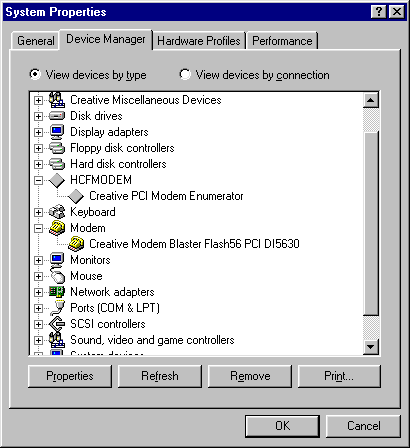The width and height of the screenshot is (410, 448).
Task: Click the title bar help question mark
Action: coord(379,12)
